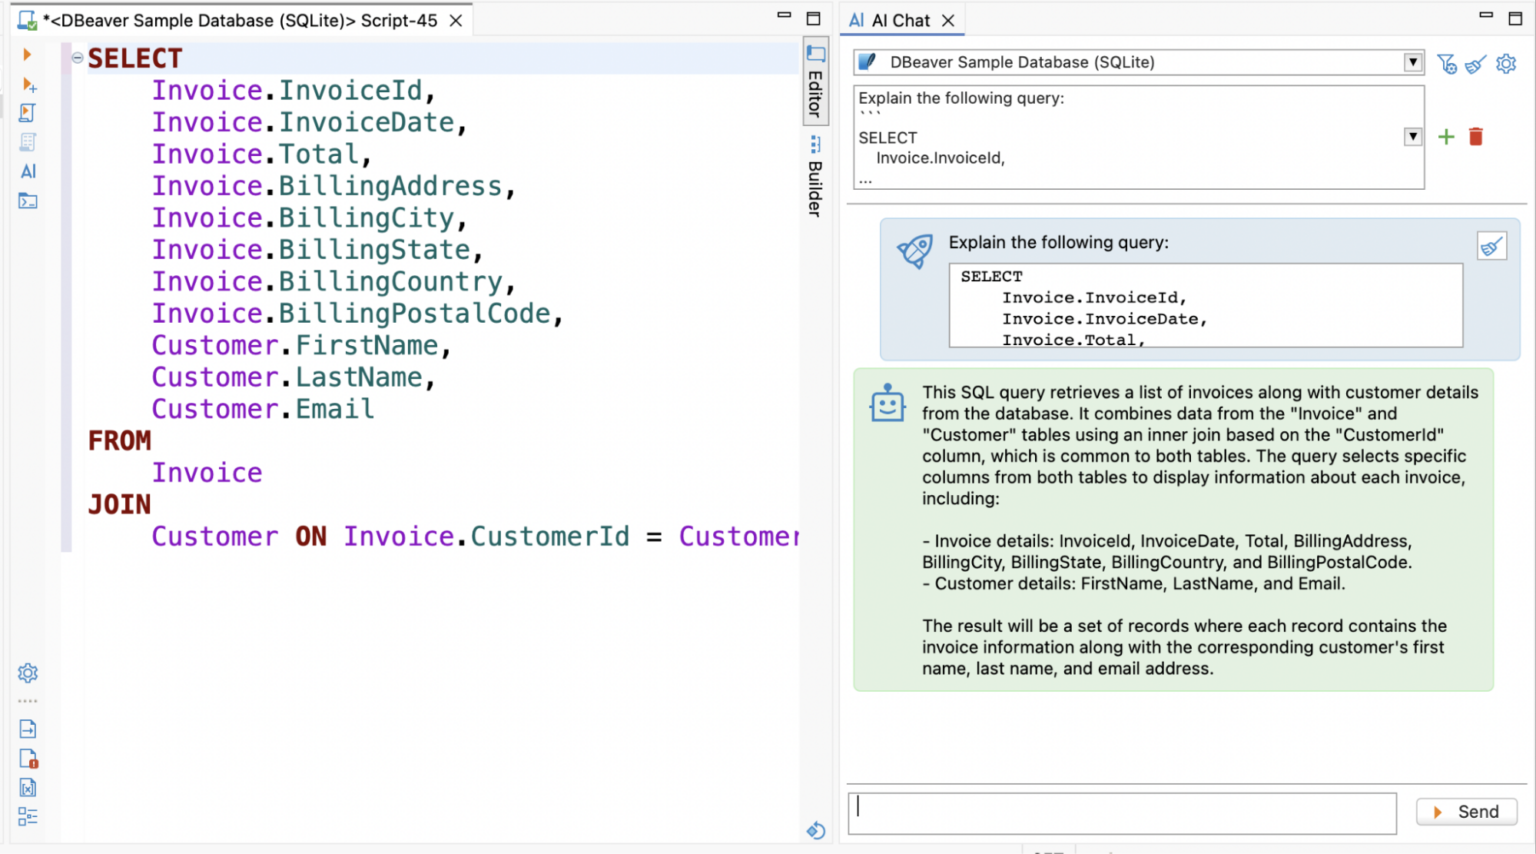Click the orange Execute SQL query arrow
The height and width of the screenshot is (854, 1536).
coord(27,55)
